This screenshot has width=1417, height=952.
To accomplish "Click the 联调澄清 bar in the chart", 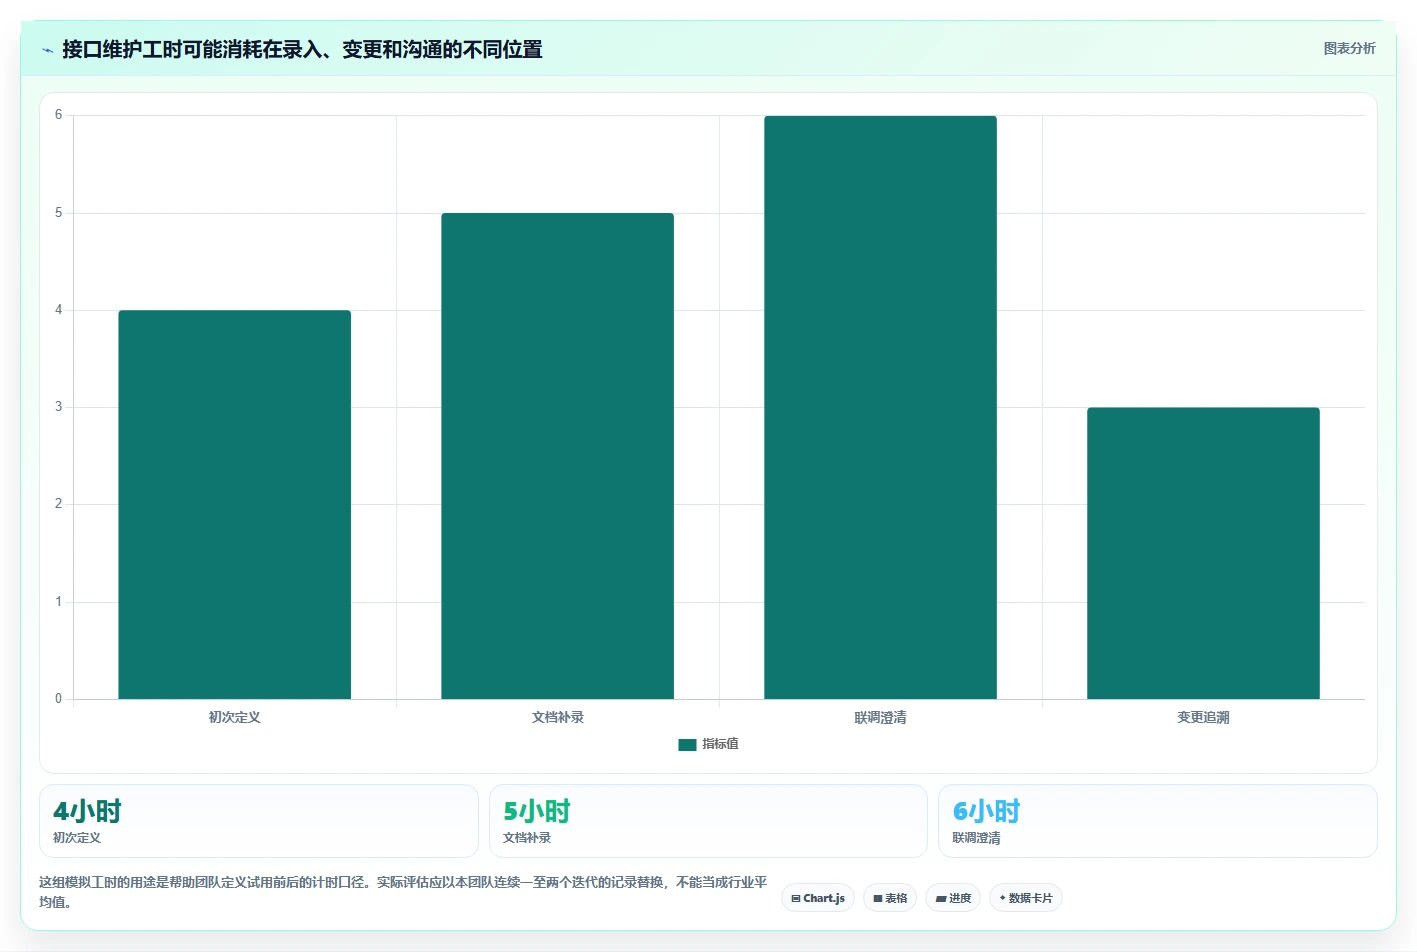I will pos(880,407).
